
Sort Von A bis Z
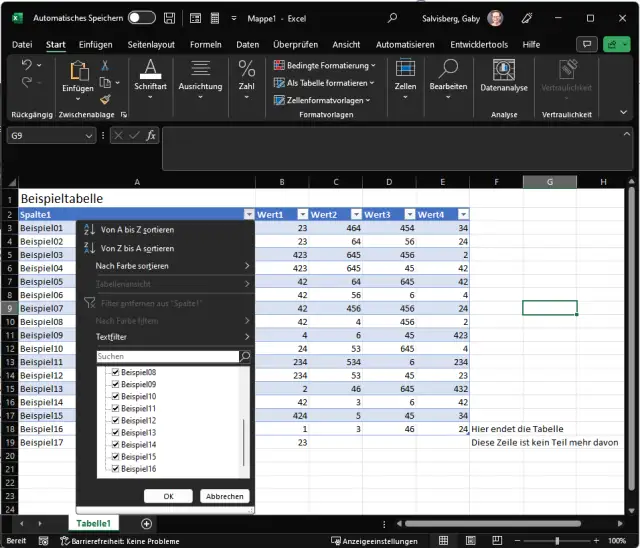pos(137,230)
